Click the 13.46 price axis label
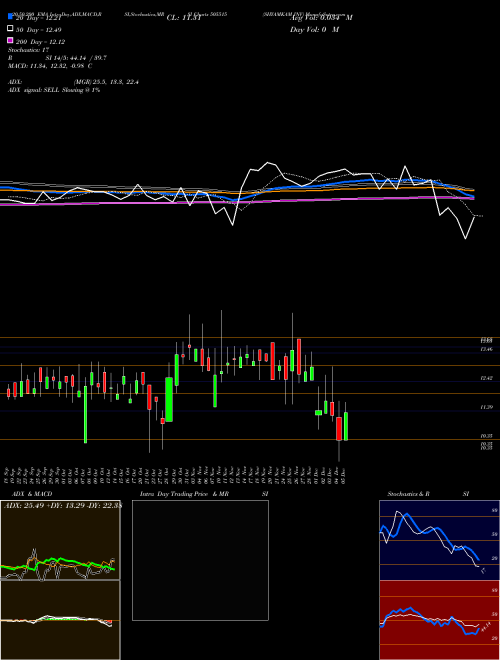The width and height of the screenshot is (500, 660). (487, 349)
